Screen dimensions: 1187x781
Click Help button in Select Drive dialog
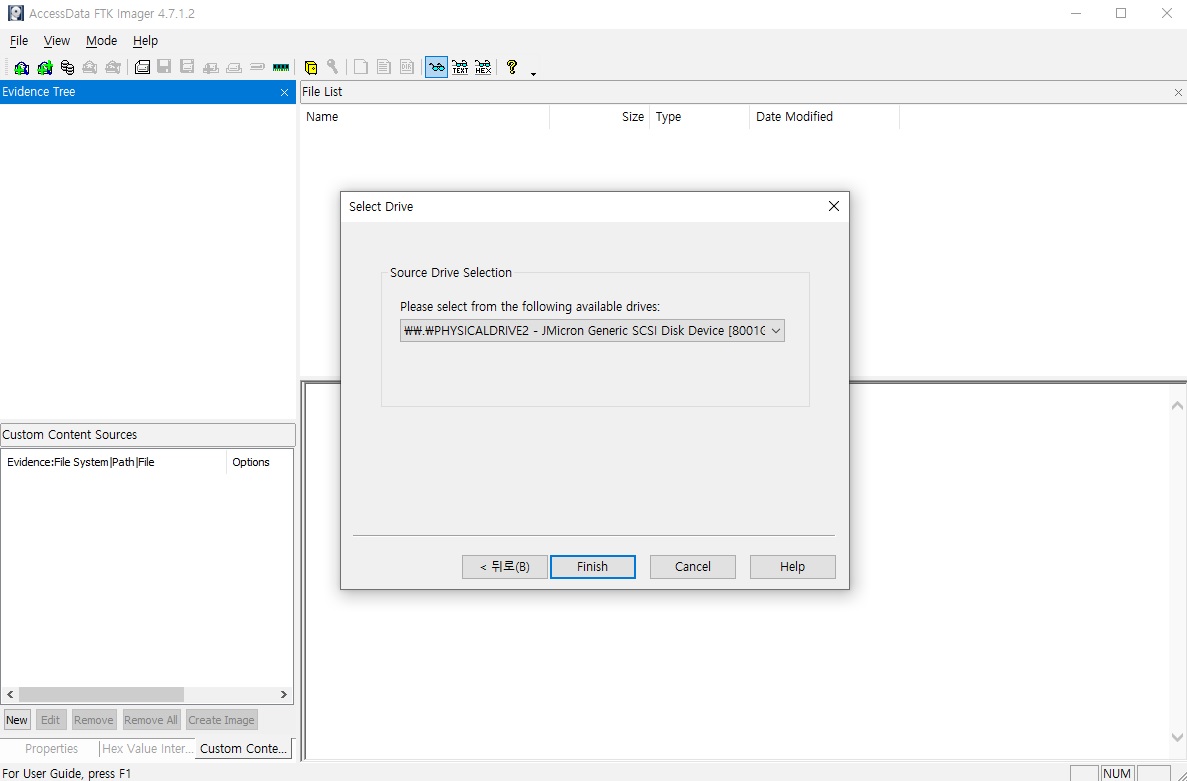pyautogui.click(x=793, y=567)
